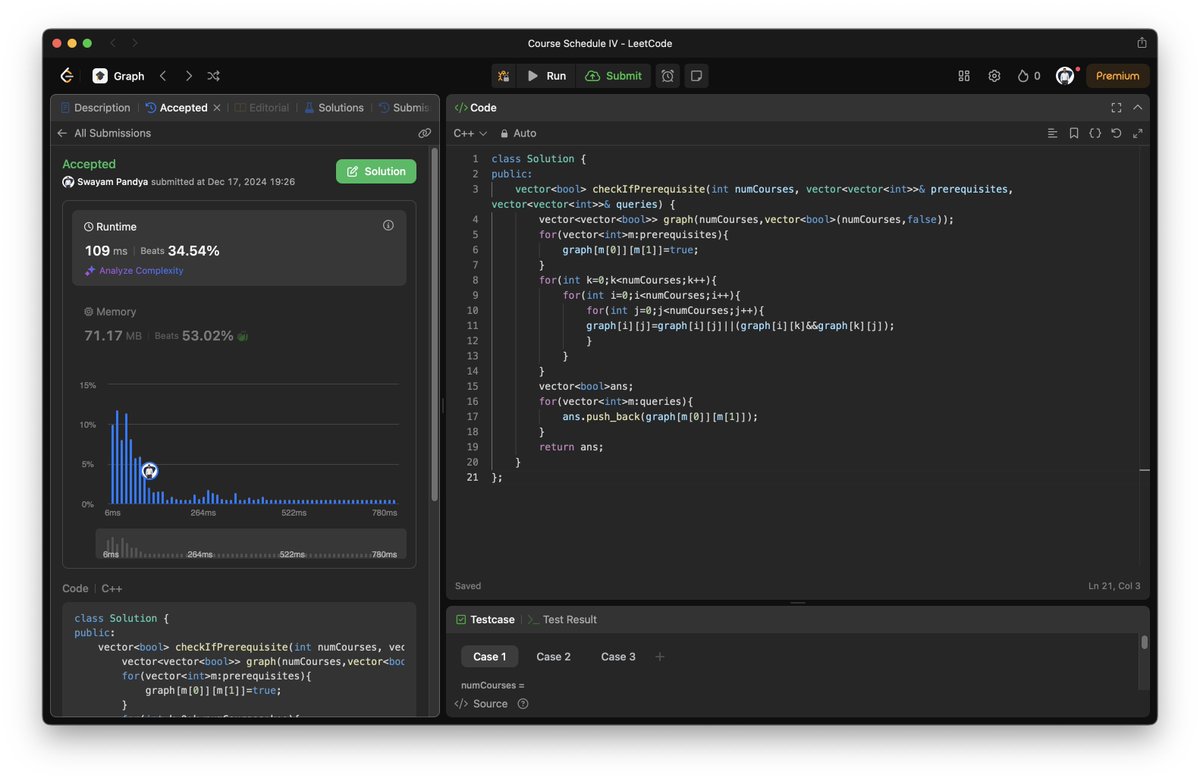Viewport: 1200px width, 781px height.
Task: Click the Code panel header tab
Action: [x=476, y=108]
